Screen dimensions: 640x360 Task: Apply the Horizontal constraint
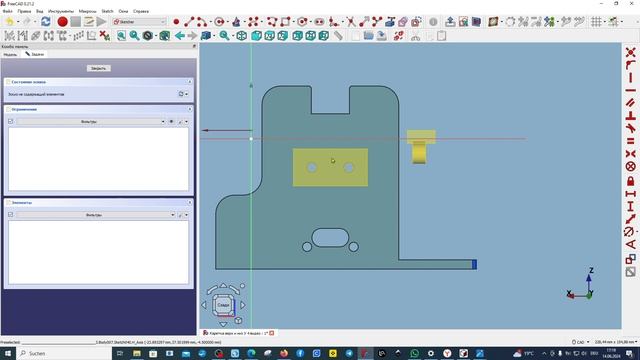tap(631, 90)
